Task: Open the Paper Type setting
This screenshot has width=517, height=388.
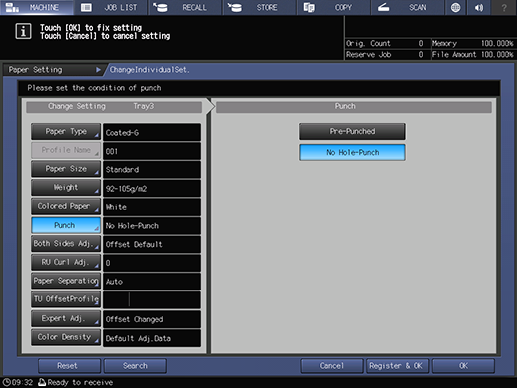Action: tap(66, 132)
